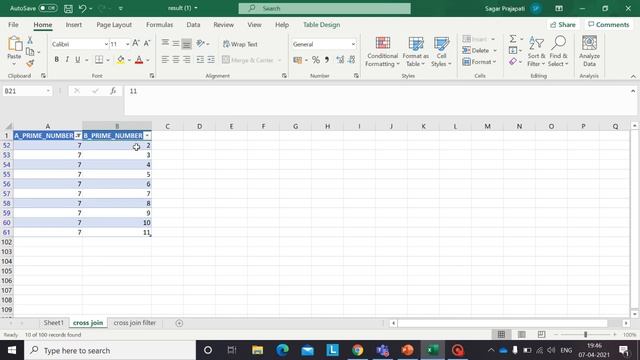Open Sort & Filter menu
640x360 pixels.
click(x=536, y=52)
